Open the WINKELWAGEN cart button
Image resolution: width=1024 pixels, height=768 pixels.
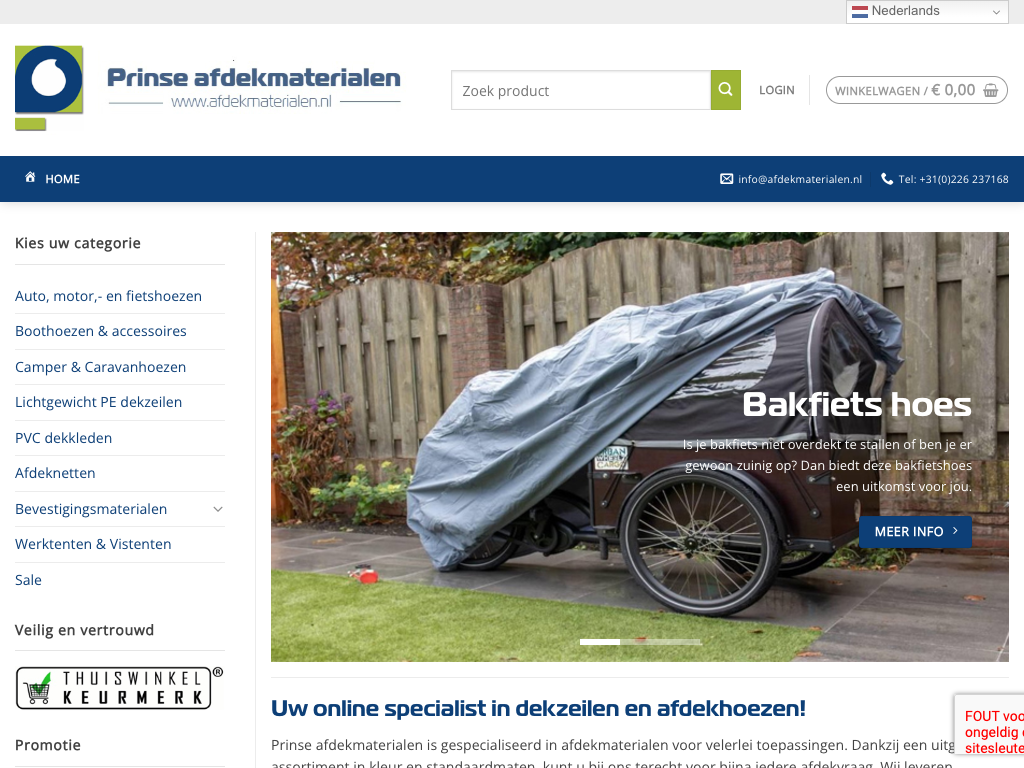coord(916,90)
